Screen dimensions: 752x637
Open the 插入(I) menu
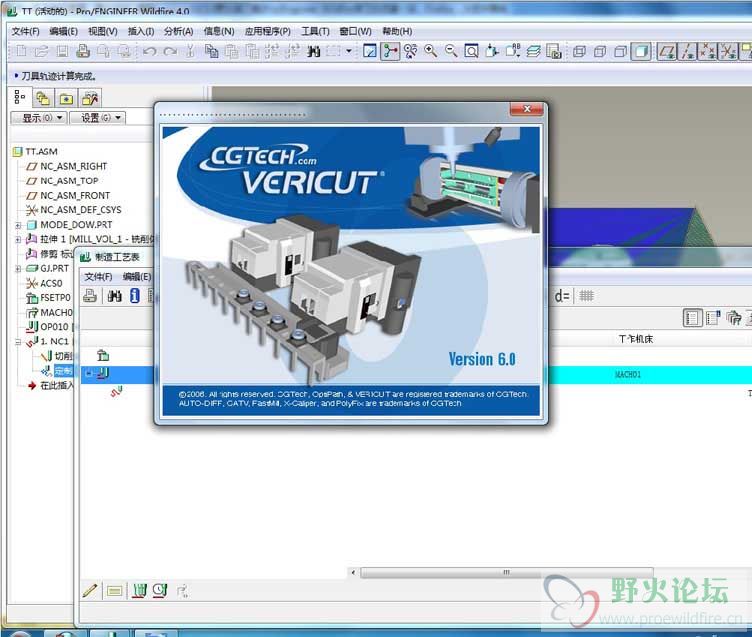[x=141, y=32]
